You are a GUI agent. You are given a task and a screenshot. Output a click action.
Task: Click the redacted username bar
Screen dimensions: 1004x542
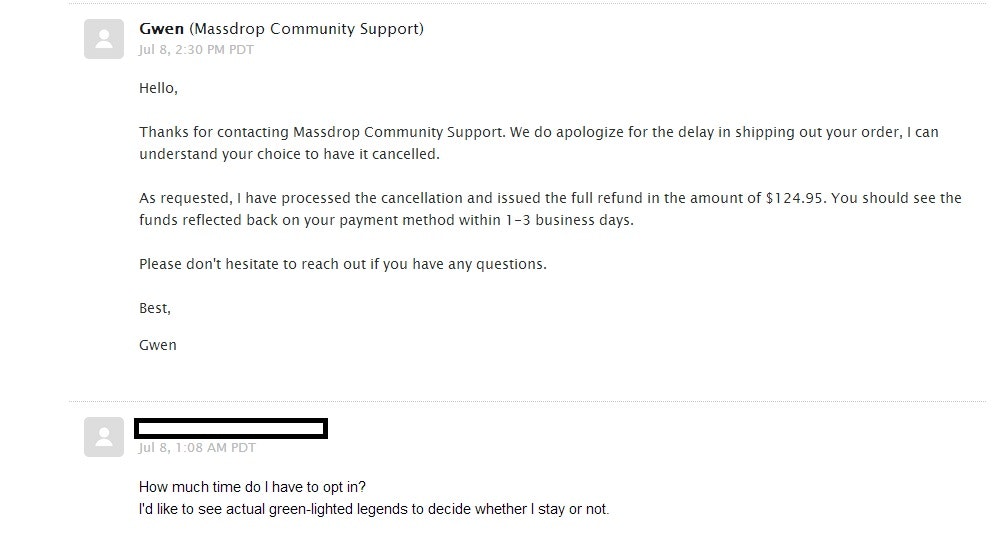pos(231,428)
